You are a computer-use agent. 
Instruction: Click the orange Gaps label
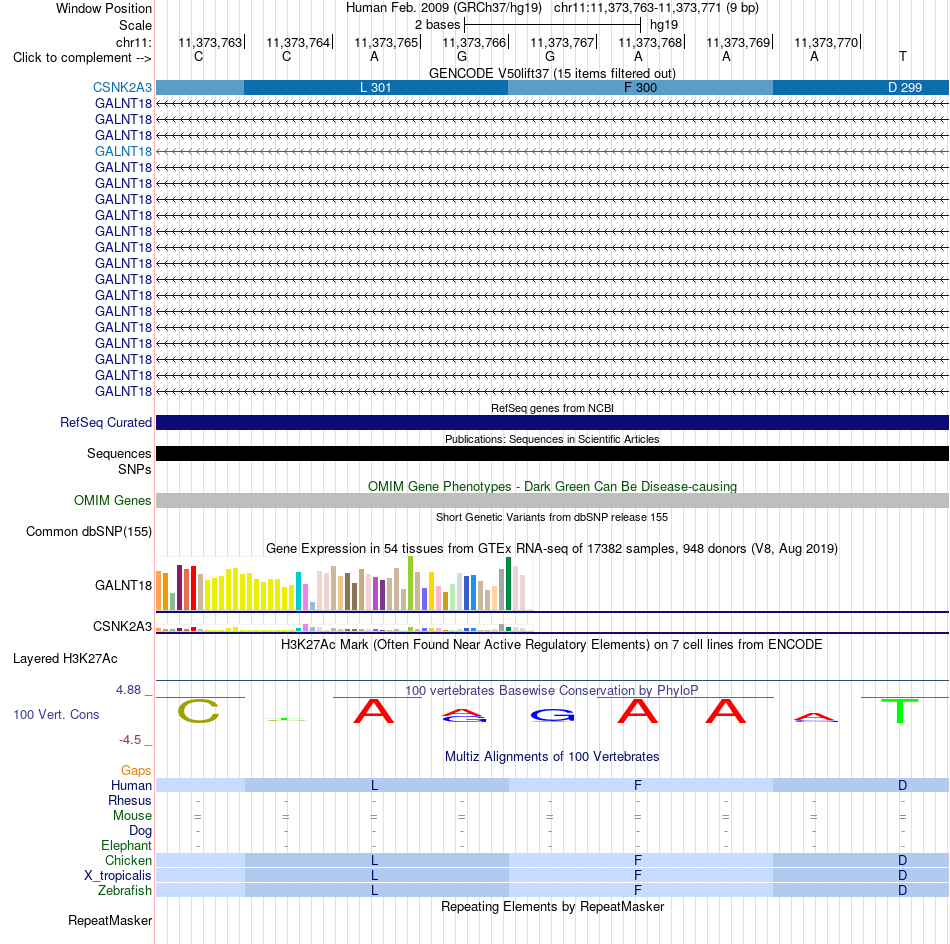136,770
